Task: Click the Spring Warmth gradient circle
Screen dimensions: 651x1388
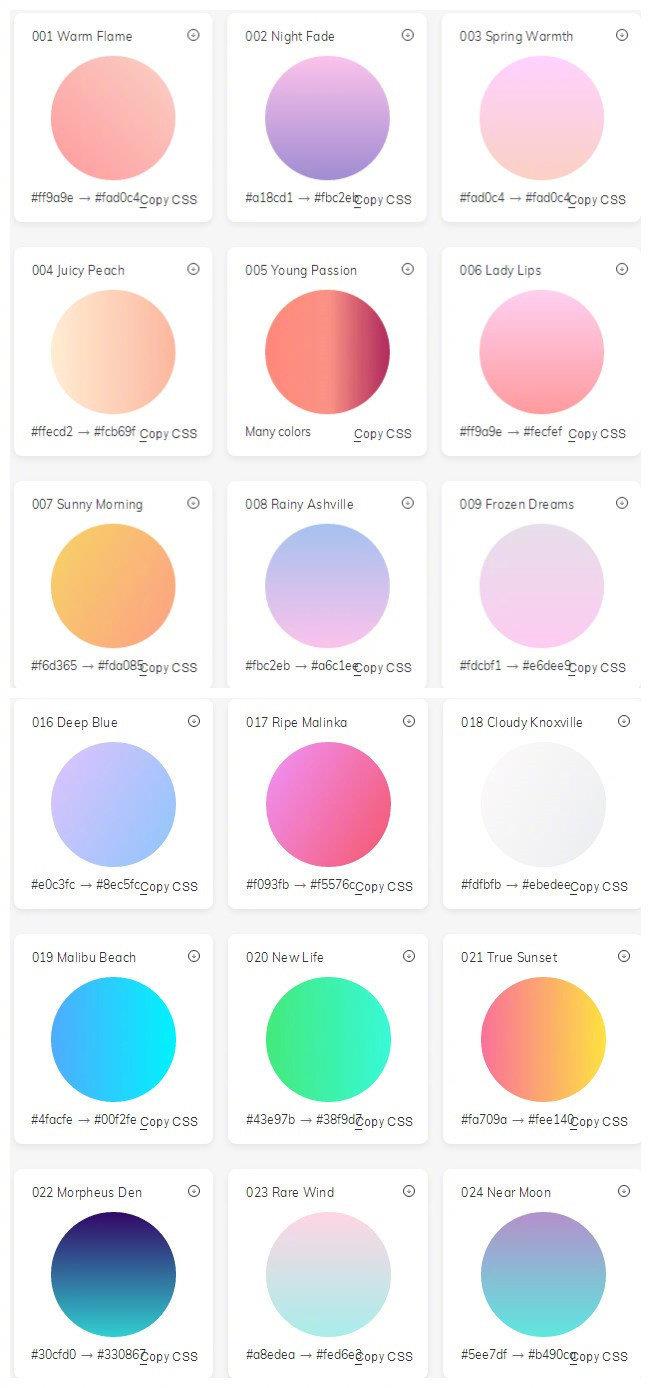Action: (542, 118)
